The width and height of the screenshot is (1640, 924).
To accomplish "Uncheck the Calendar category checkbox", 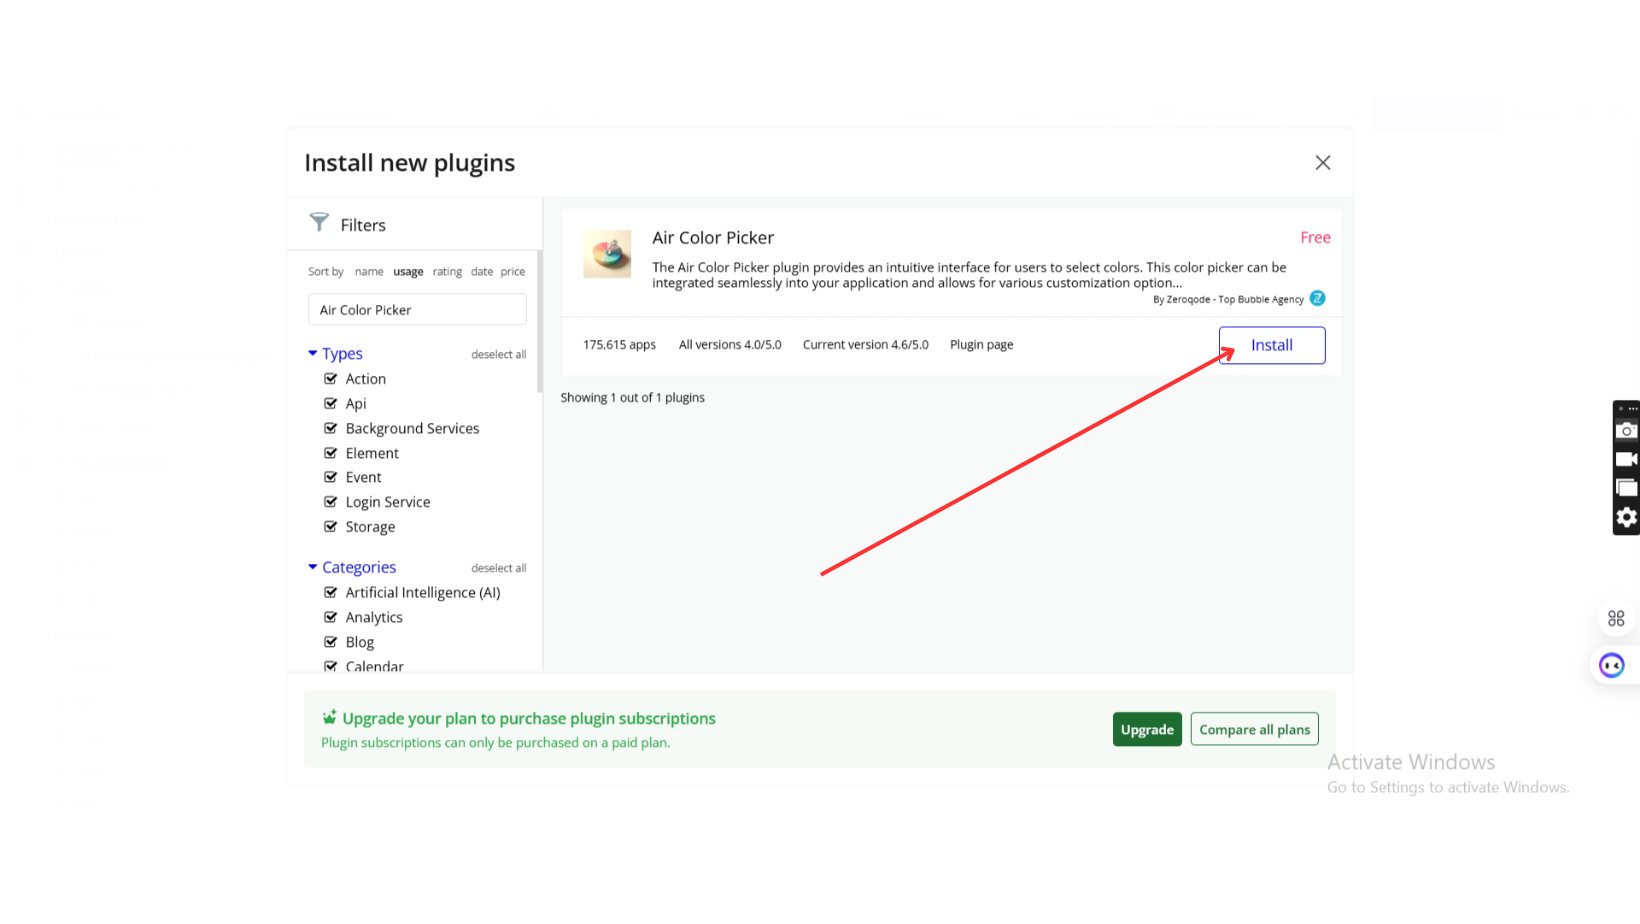I will click(331, 666).
